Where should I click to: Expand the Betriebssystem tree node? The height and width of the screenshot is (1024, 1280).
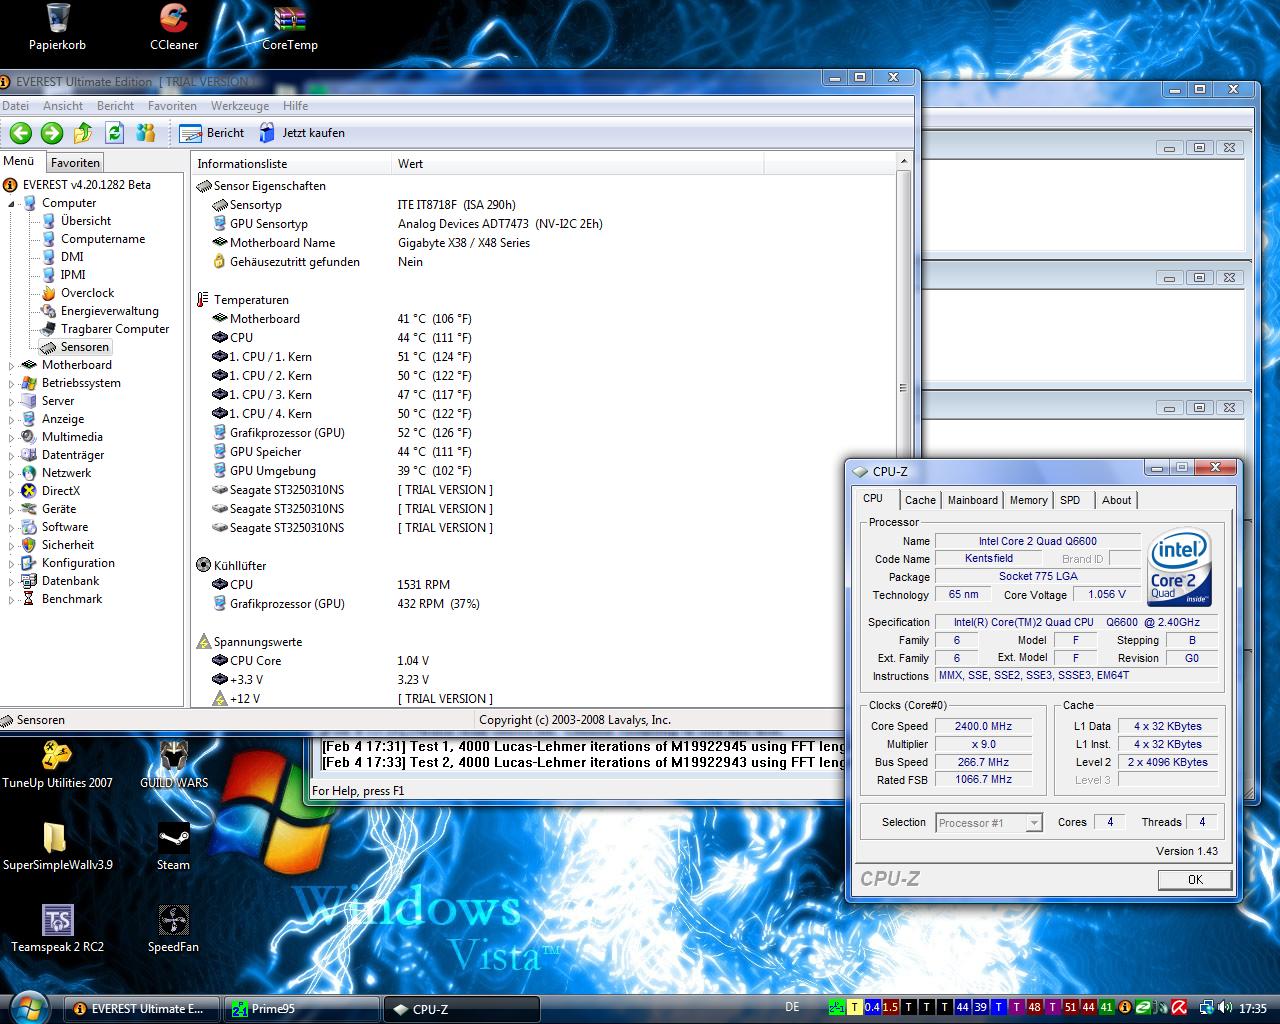click(x=12, y=384)
